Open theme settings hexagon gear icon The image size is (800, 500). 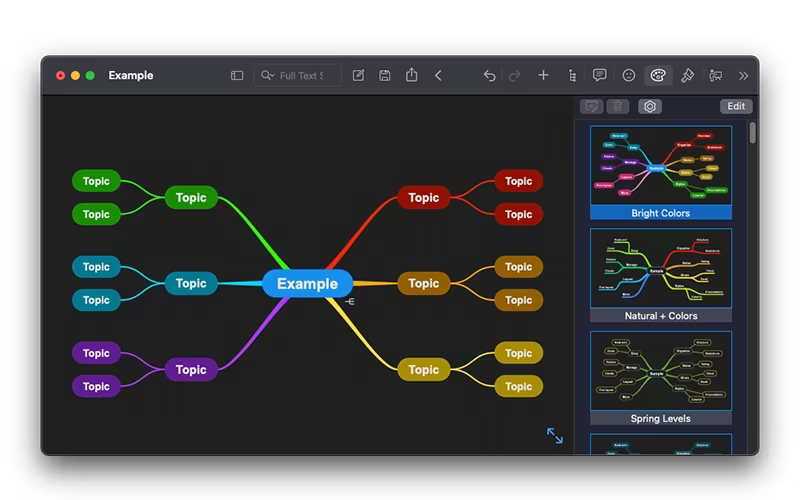coord(649,106)
